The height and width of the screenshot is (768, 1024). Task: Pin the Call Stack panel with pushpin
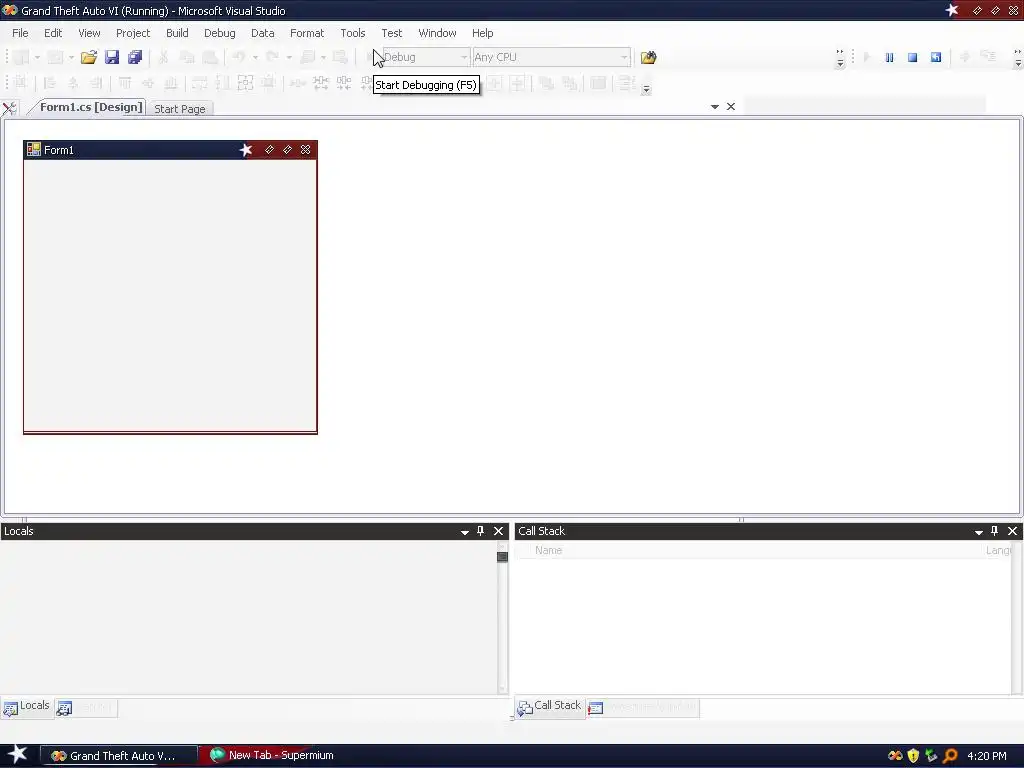pyautogui.click(x=995, y=531)
